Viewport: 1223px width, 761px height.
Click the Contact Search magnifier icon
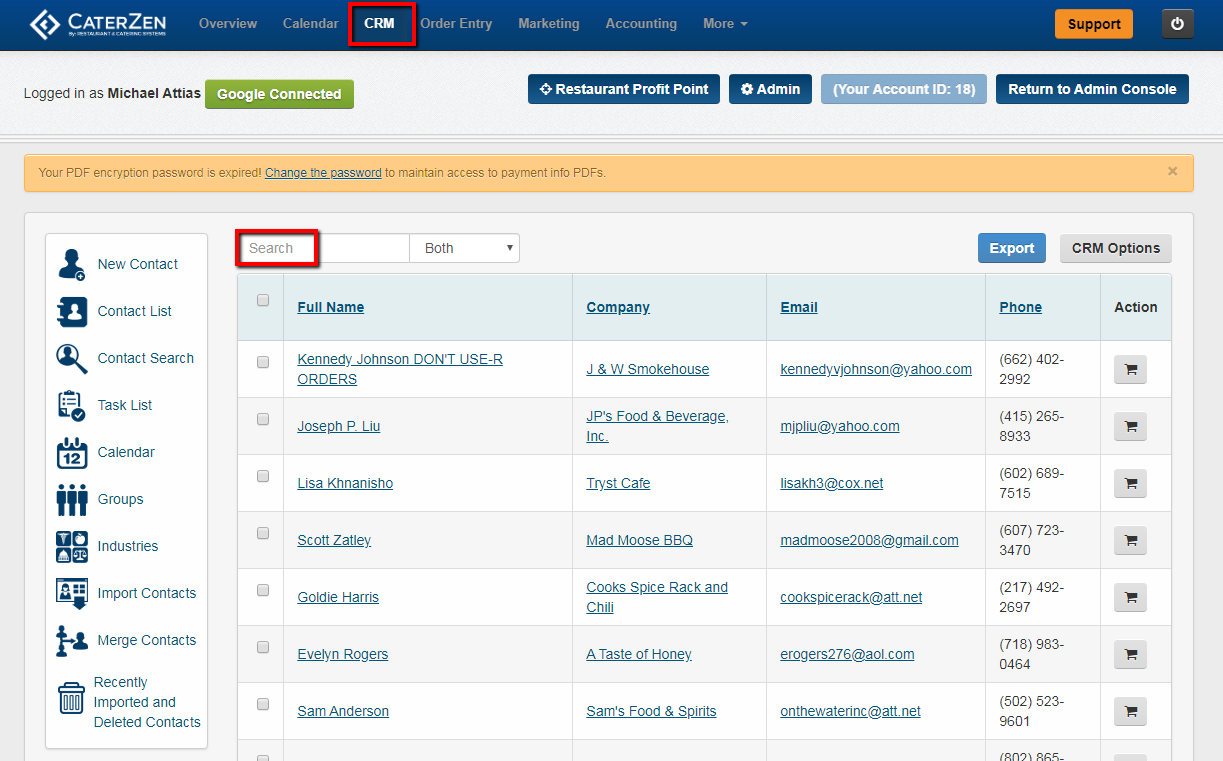click(72, 358)
